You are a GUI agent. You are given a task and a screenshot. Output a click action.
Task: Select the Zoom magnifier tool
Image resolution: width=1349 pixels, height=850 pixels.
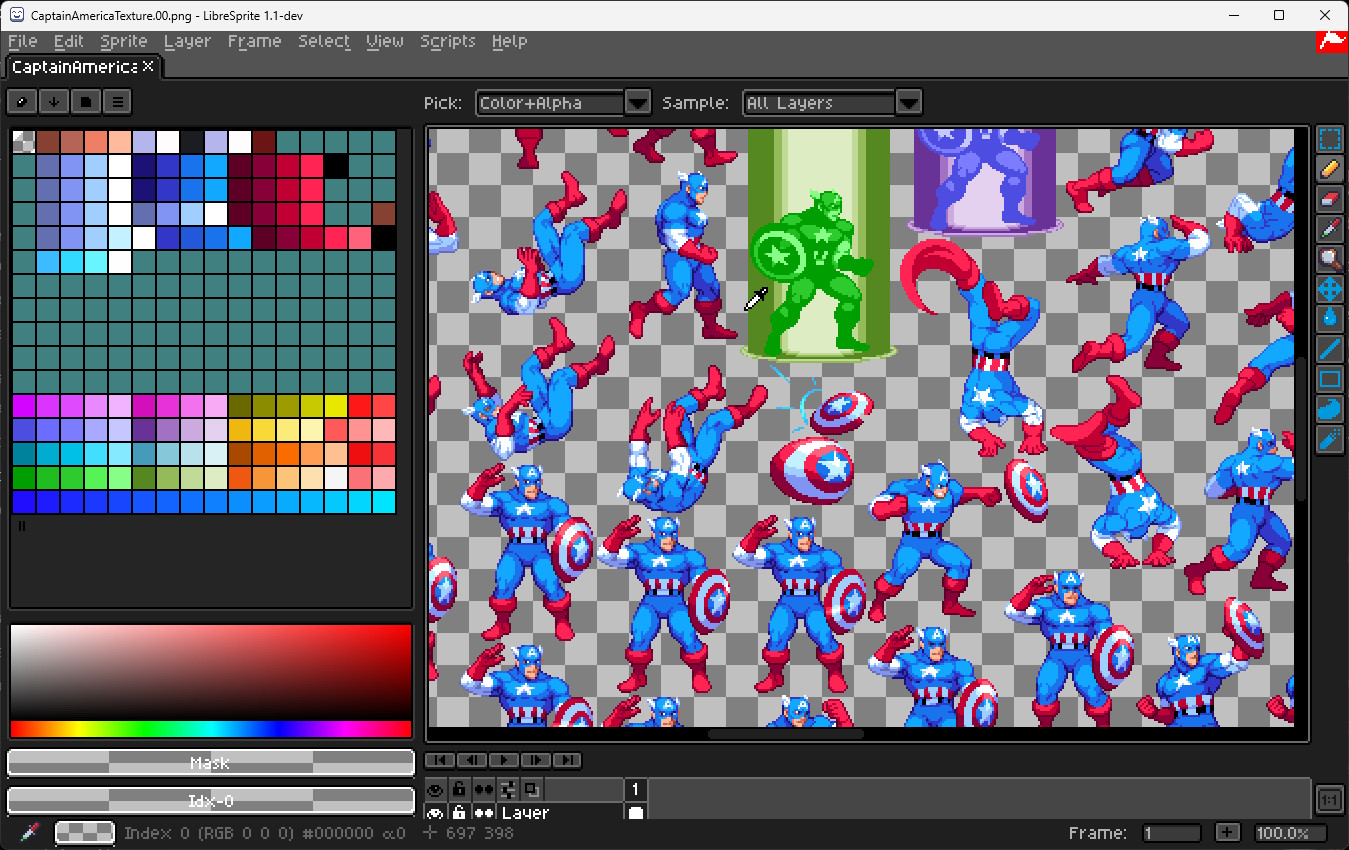pyautogui.click(x=1329, y=259)
